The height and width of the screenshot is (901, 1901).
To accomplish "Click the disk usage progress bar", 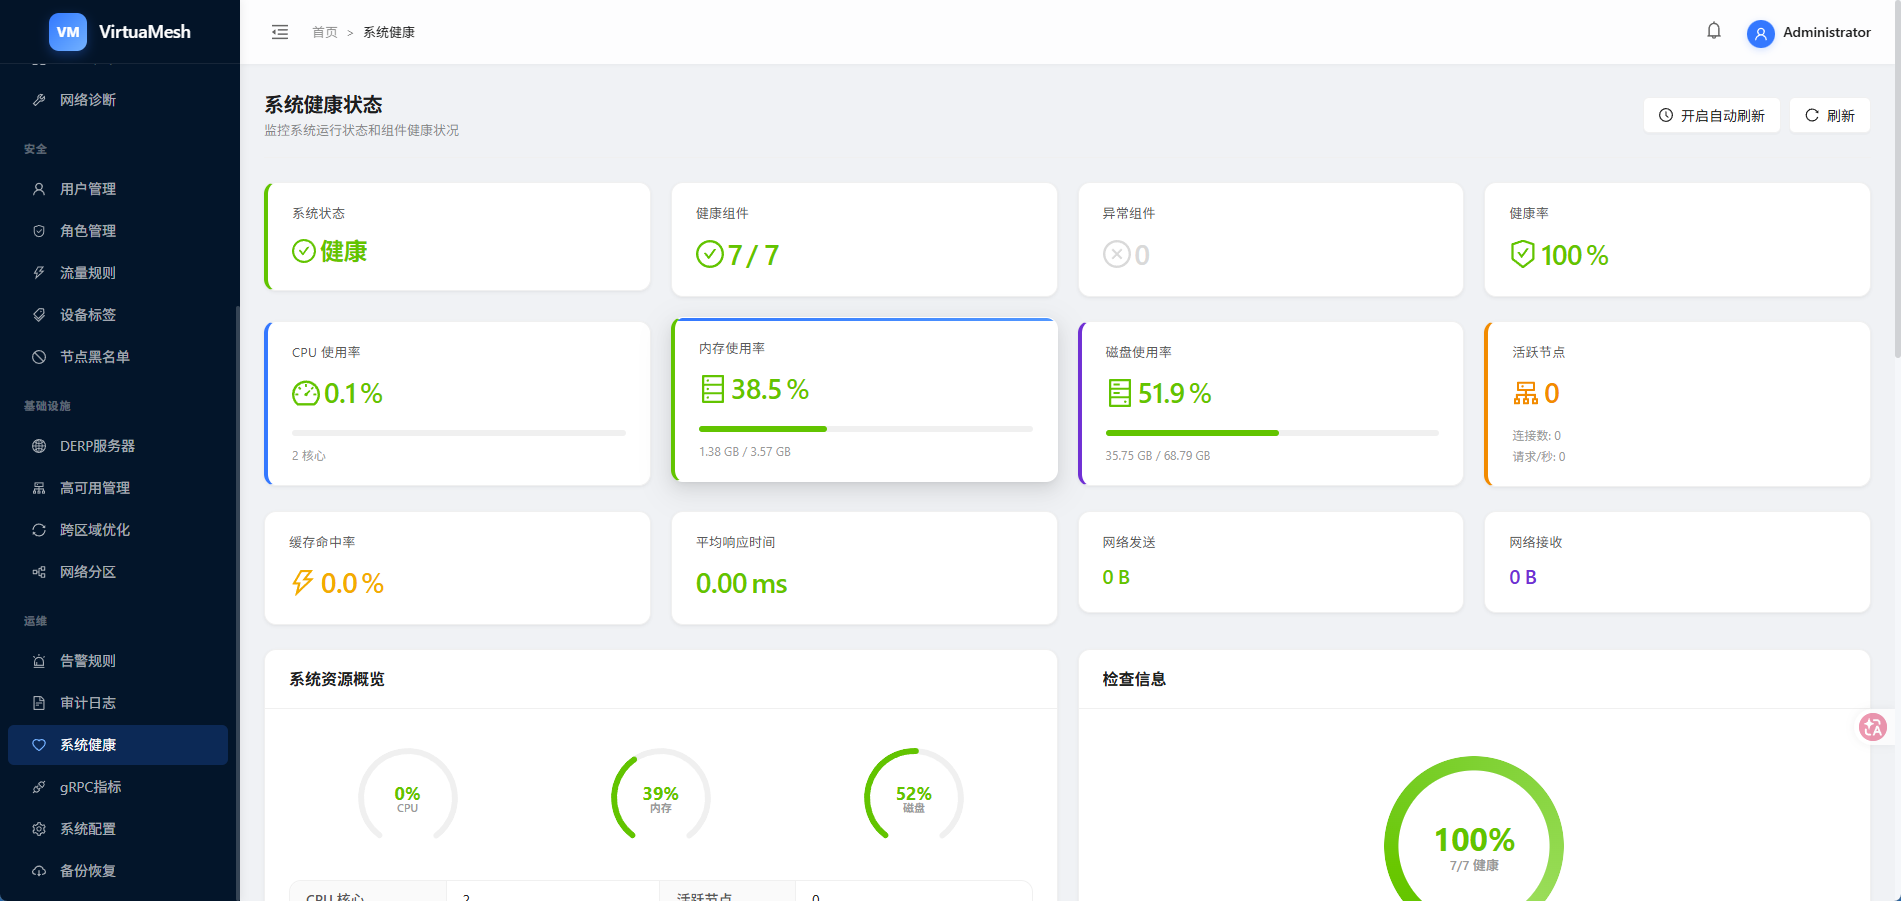I will pos(1272,433).
